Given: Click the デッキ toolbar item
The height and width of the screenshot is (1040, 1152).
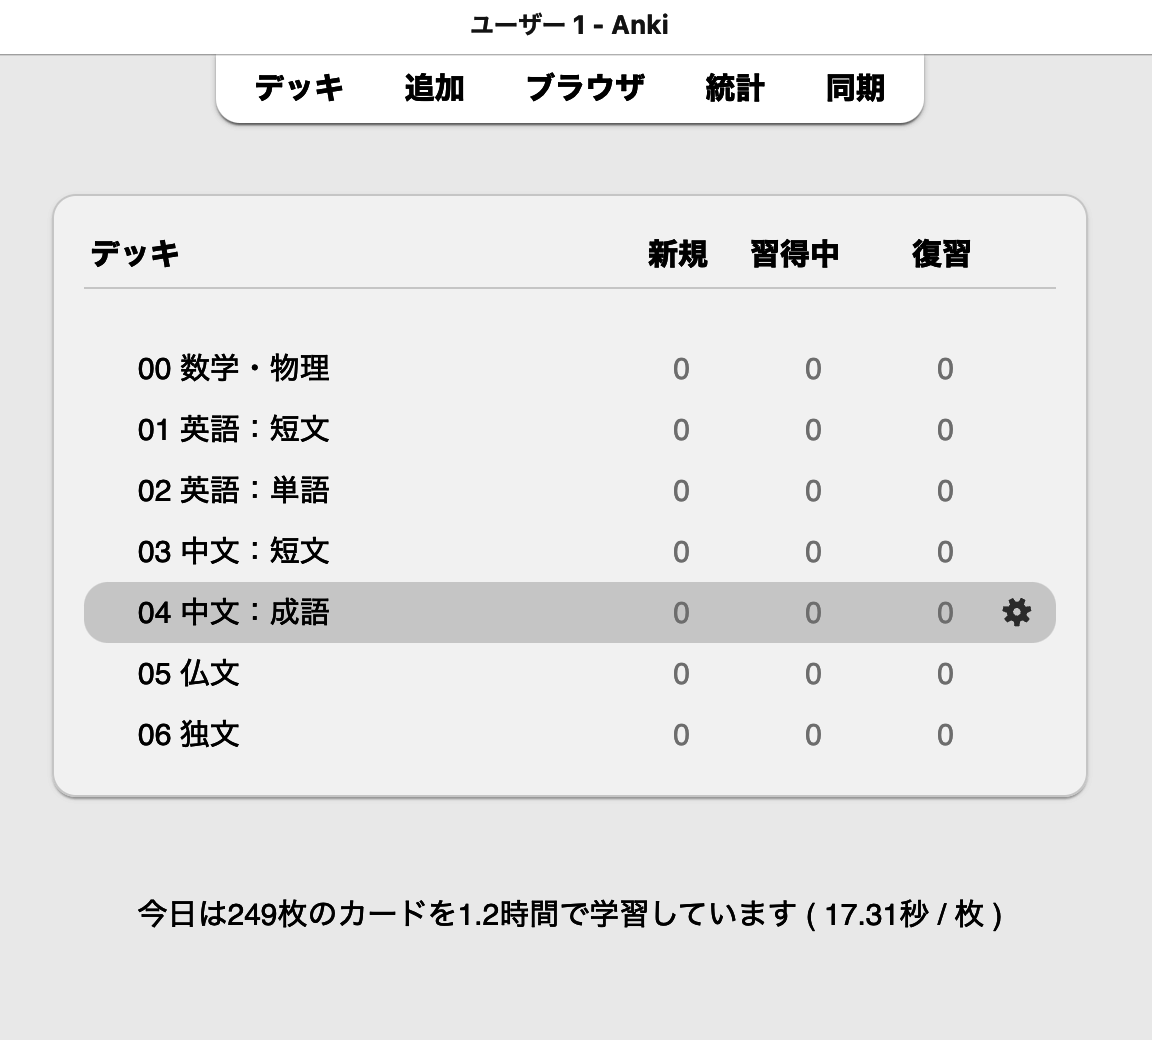Looking at the screenshot, I should (299, 88).
